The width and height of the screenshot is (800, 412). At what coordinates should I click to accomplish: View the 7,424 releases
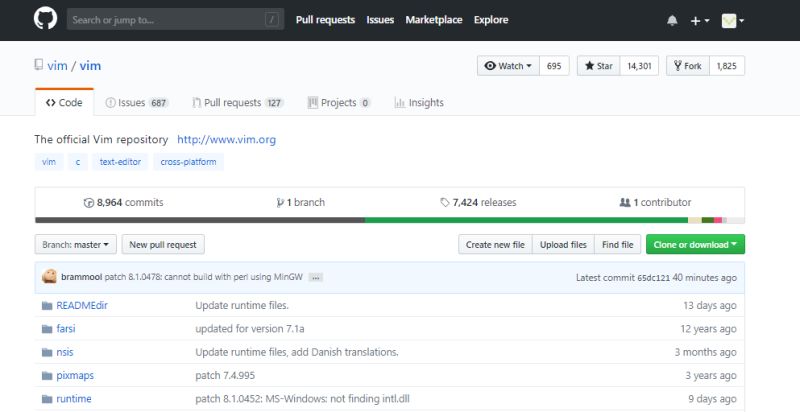[x=478, y=202]
